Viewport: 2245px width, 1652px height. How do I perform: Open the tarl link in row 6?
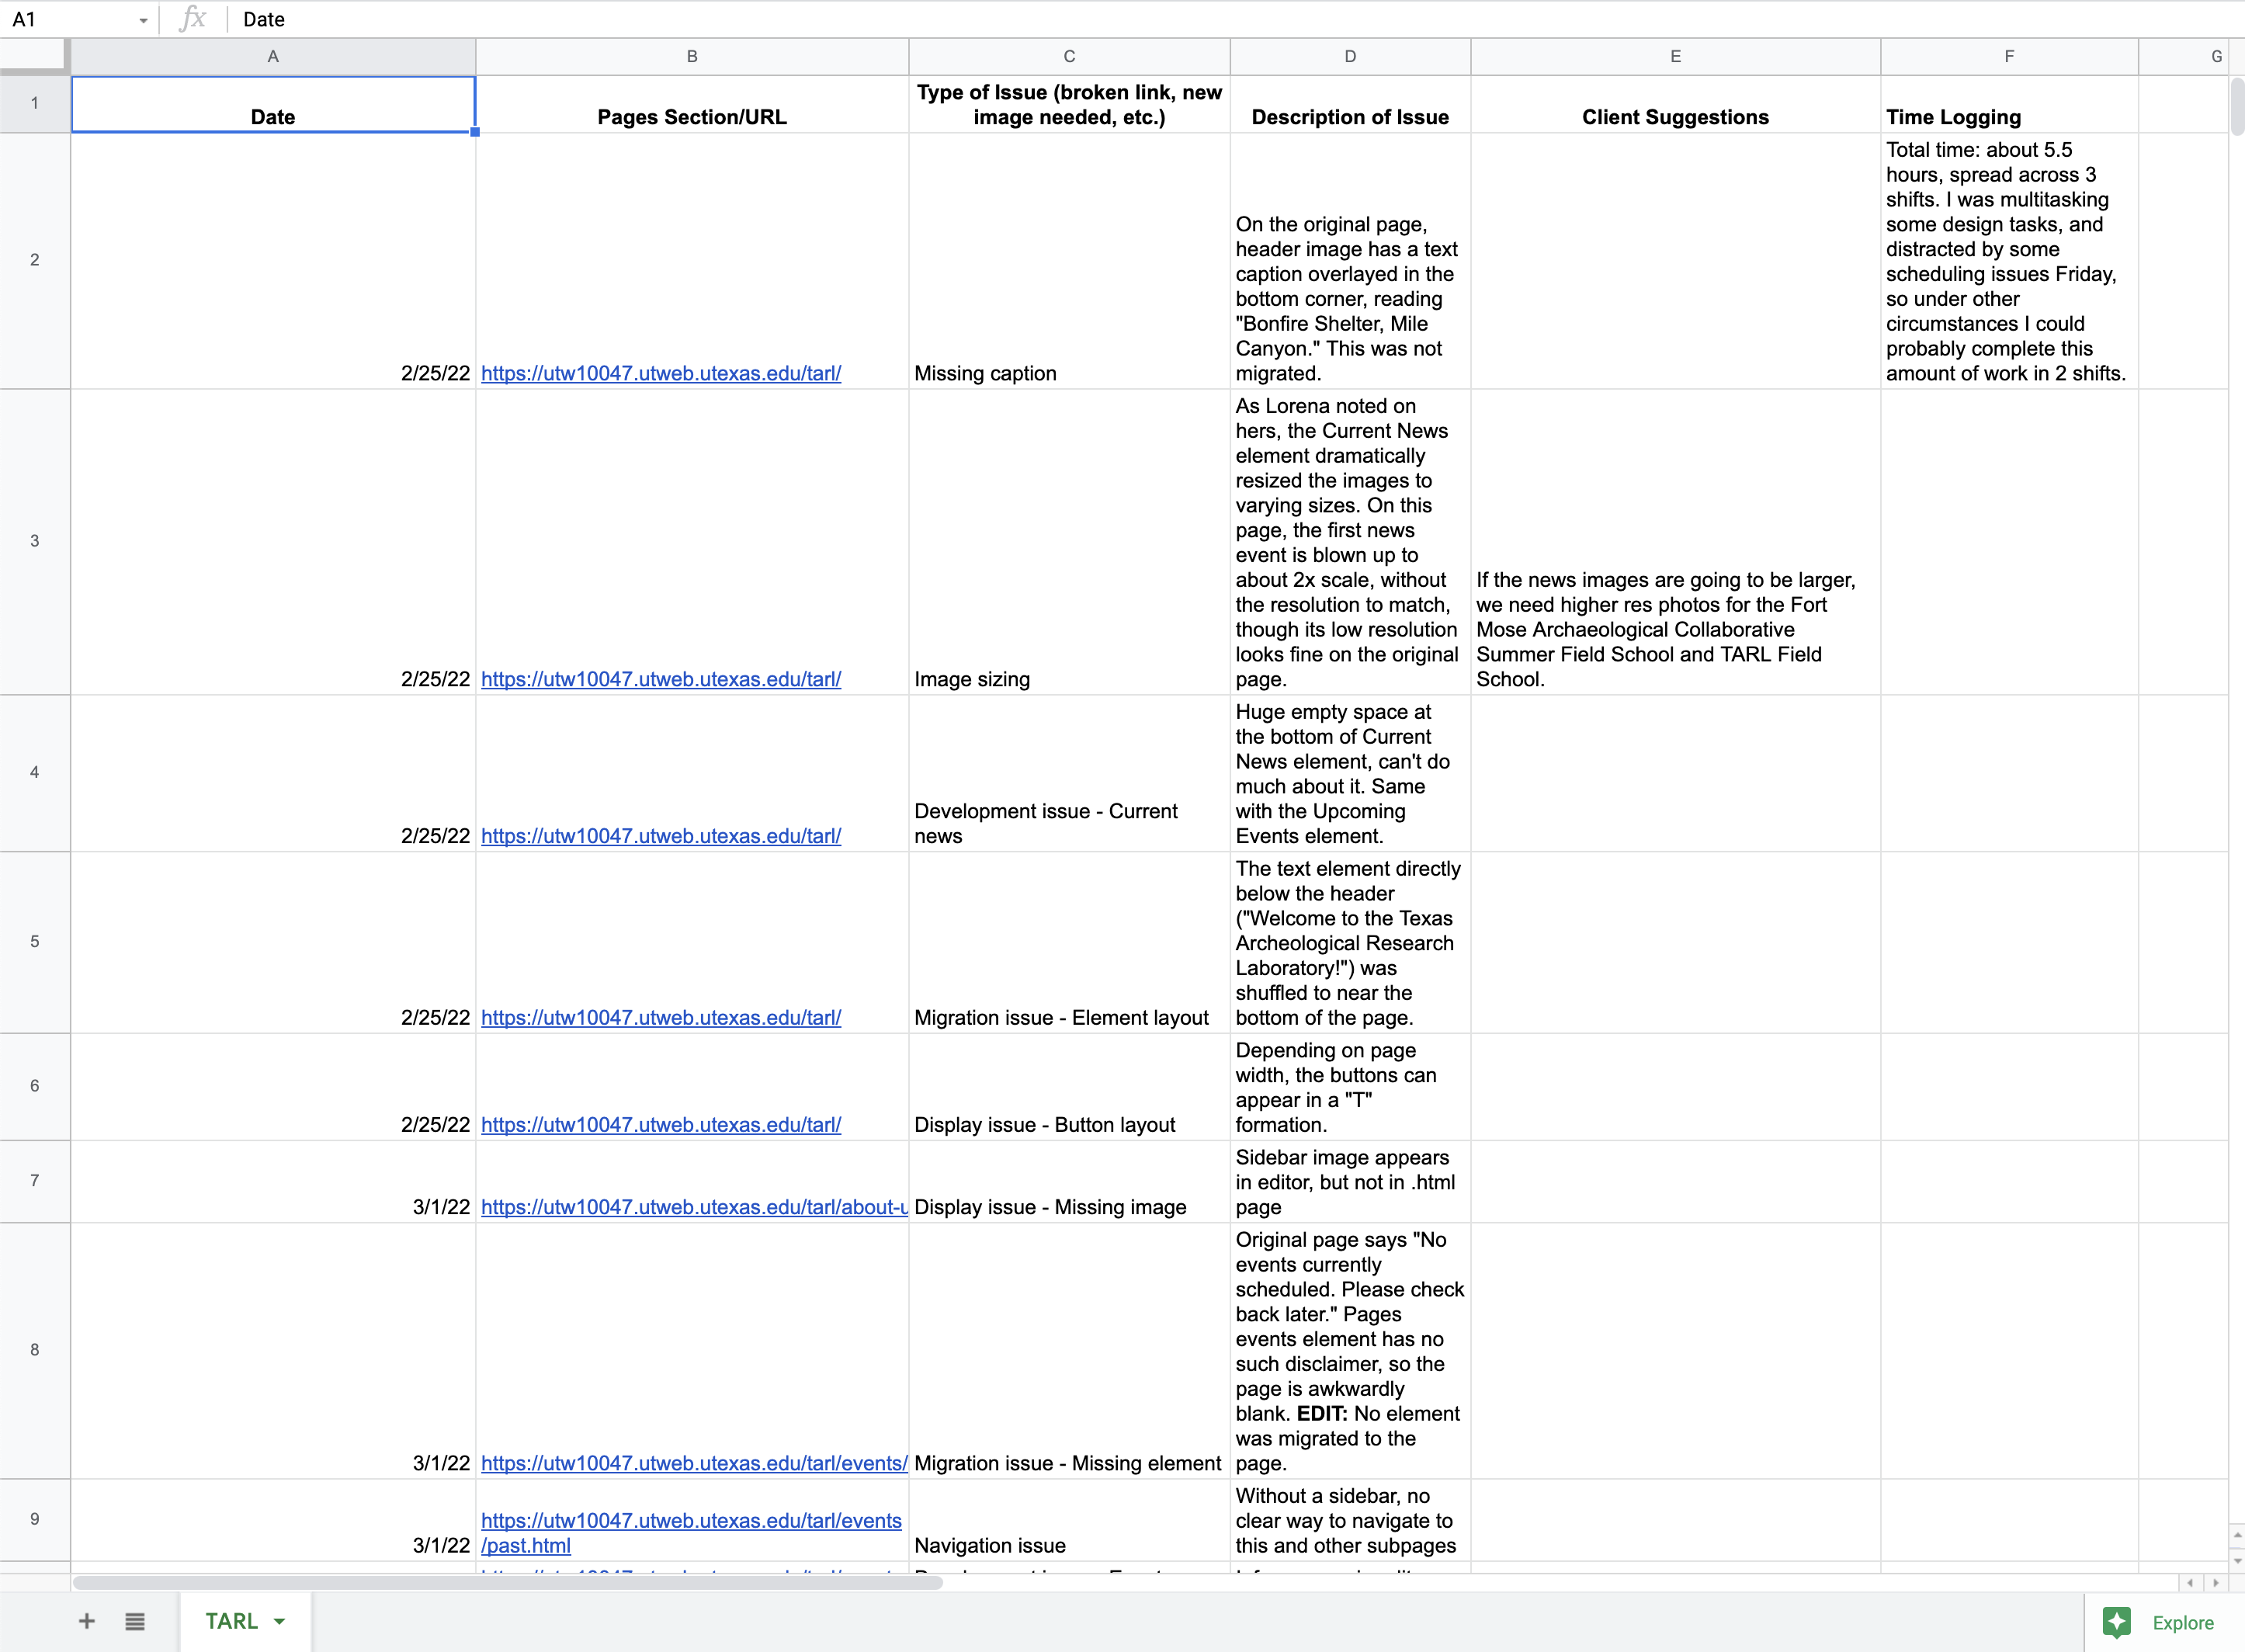[661, 1125]
